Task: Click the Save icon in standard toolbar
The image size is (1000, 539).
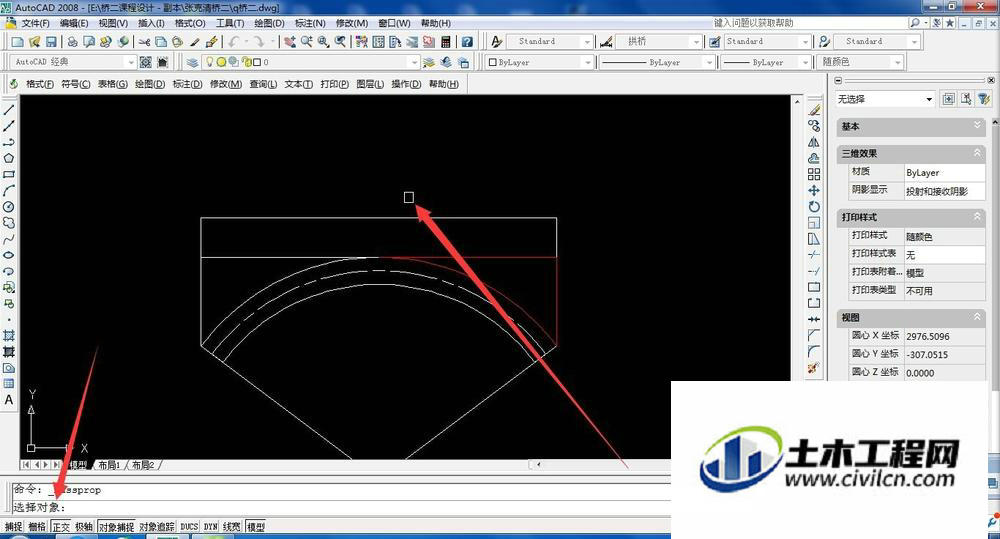Action: click(x=51, y=41)
